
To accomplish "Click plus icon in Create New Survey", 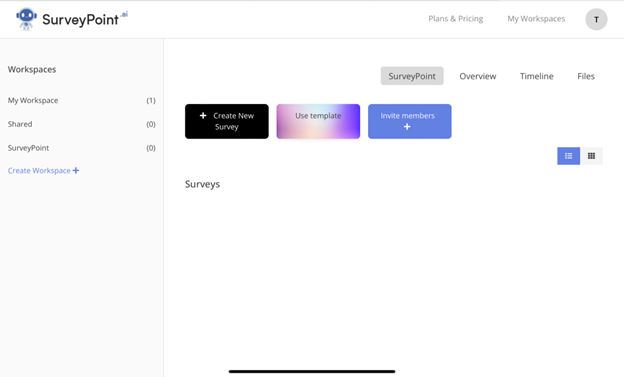I will tap(203, 115).
